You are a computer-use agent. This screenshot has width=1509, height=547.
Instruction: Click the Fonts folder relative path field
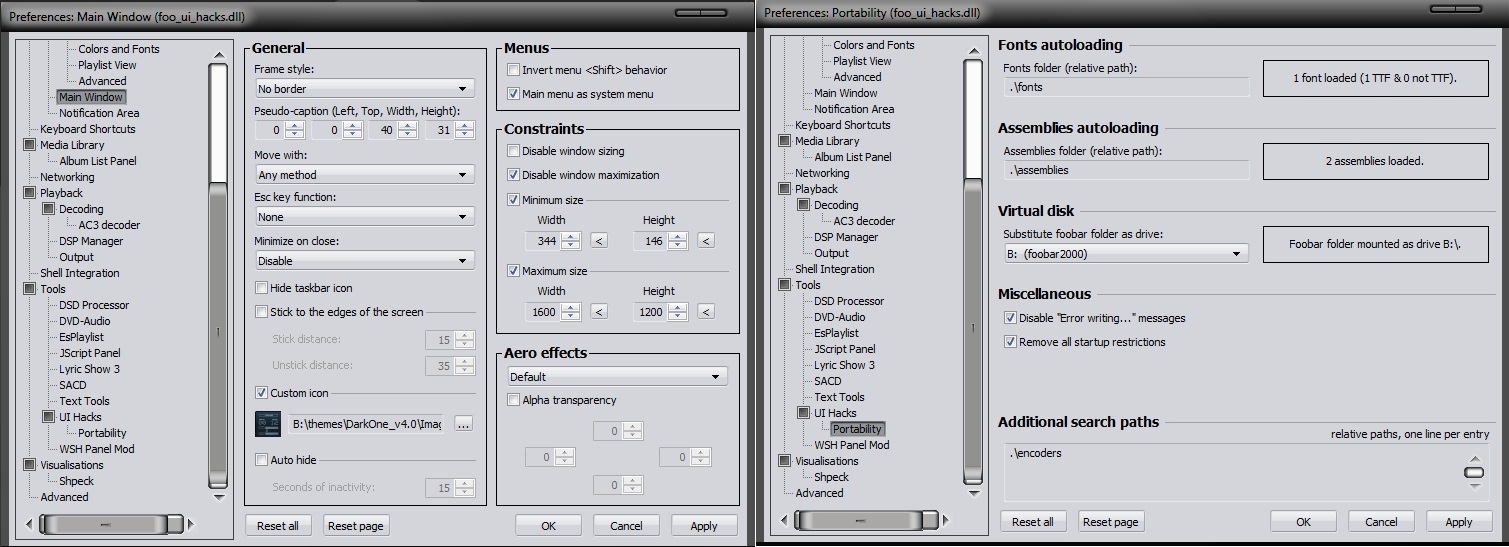click(1125, 87)
